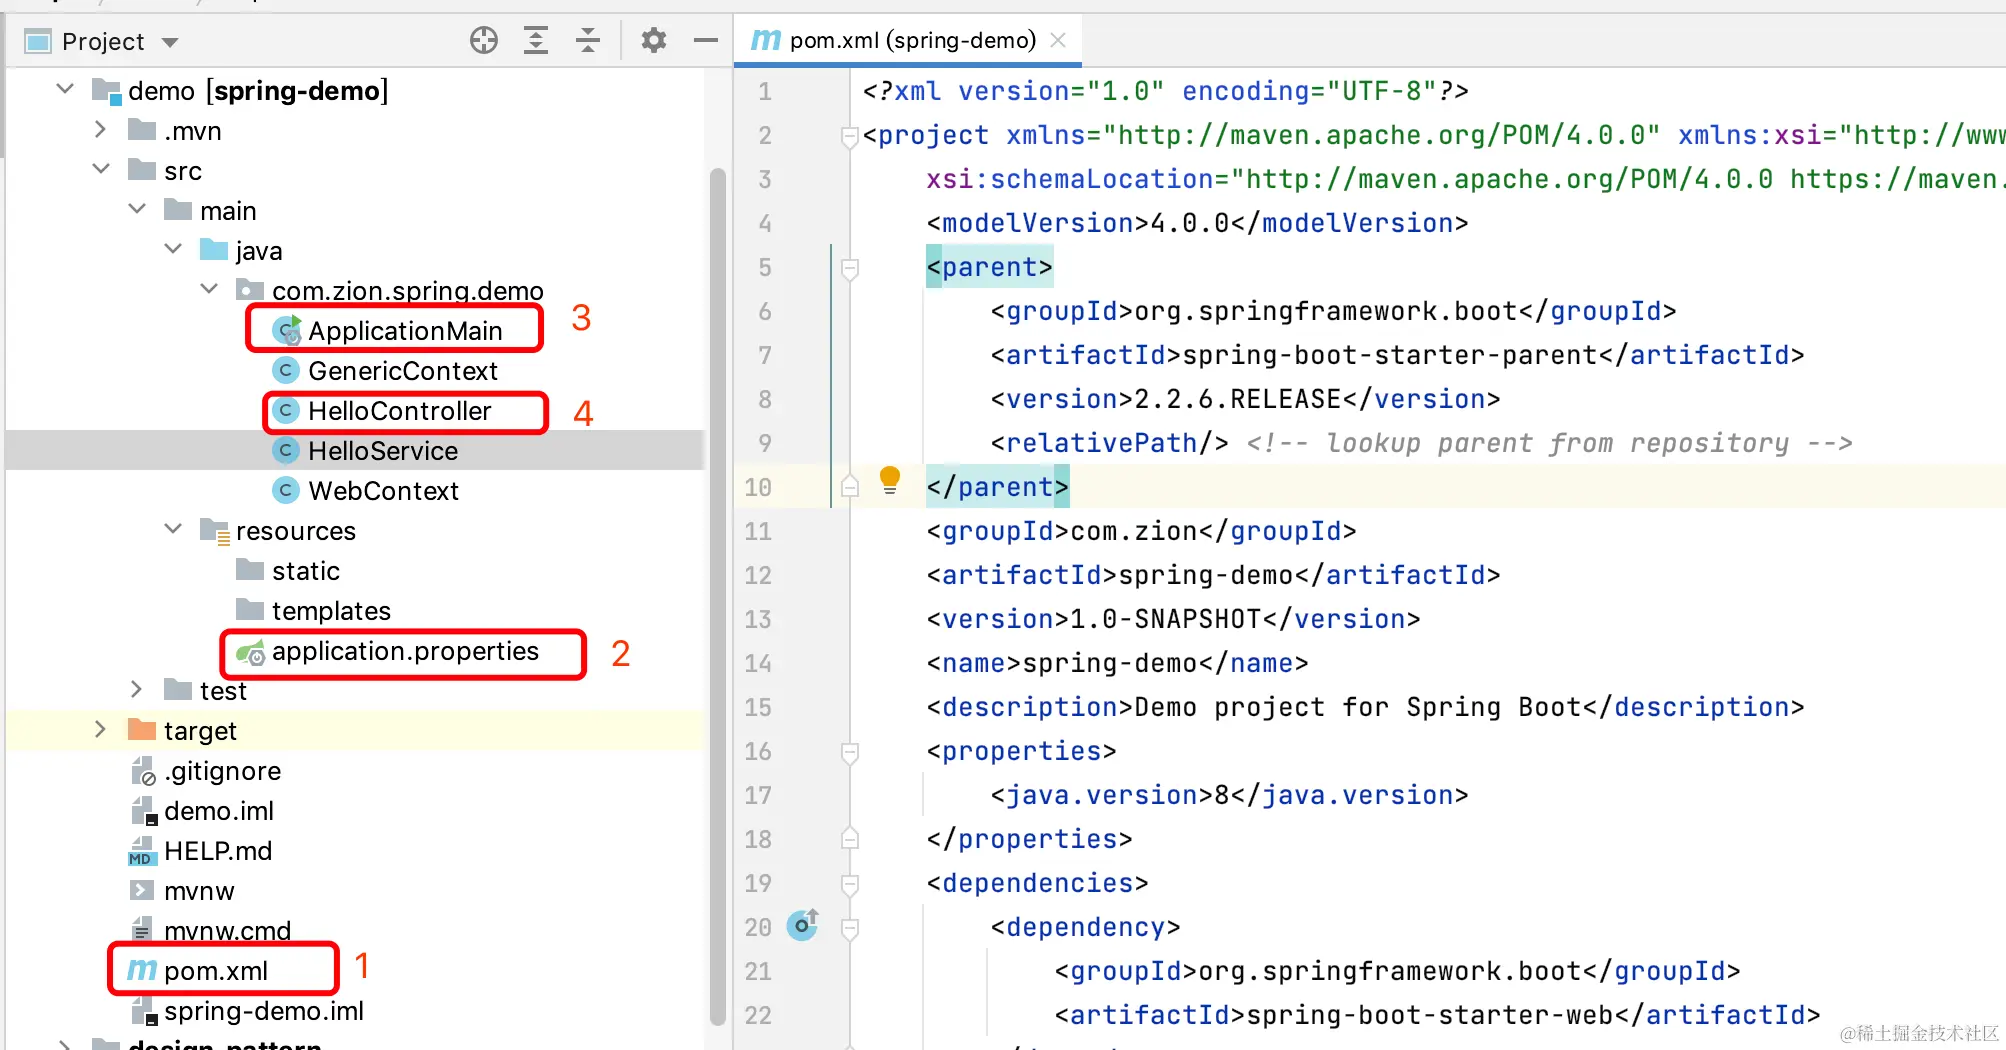Collapse the main folder
The height and width of the screenshot is (1050, 2006).
coord(138,209)
